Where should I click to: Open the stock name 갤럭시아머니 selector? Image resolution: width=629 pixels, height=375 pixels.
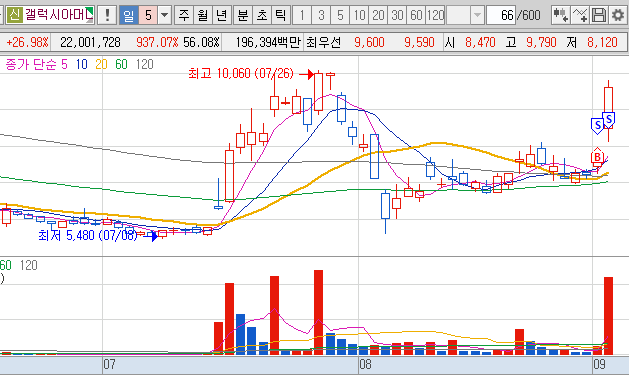point(58,15)
